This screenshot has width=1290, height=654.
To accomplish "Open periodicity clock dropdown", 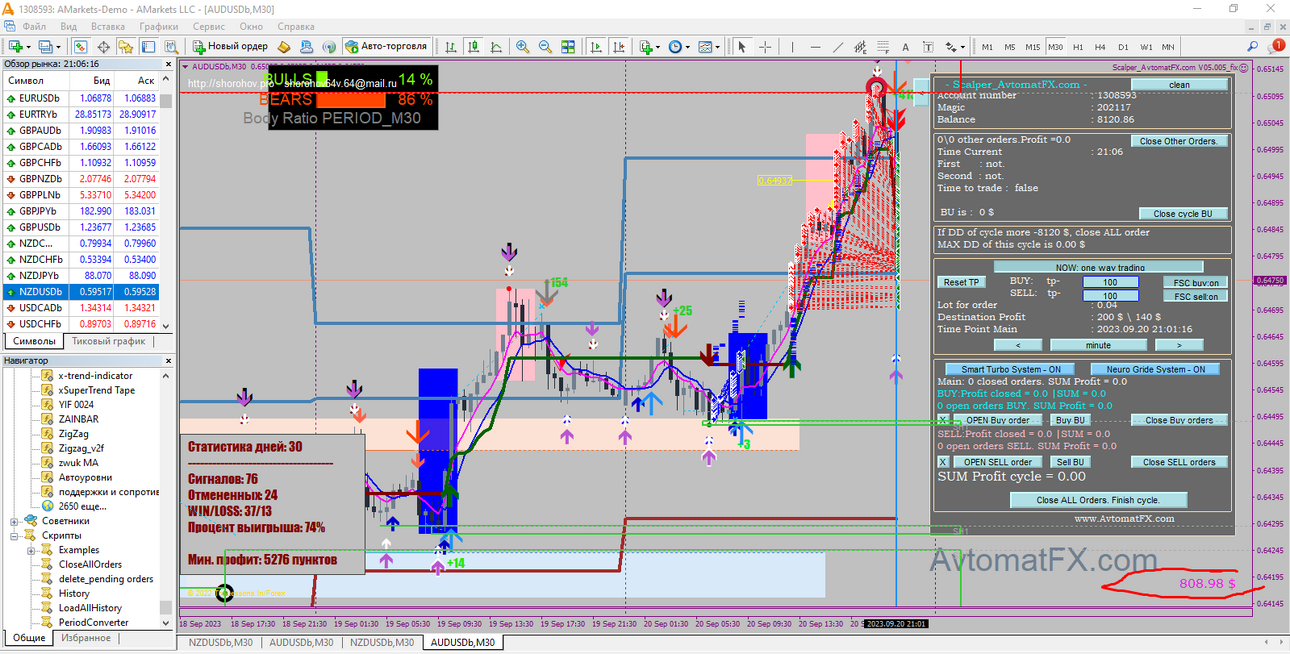I will pyautogui.click(x=688, y=46).
